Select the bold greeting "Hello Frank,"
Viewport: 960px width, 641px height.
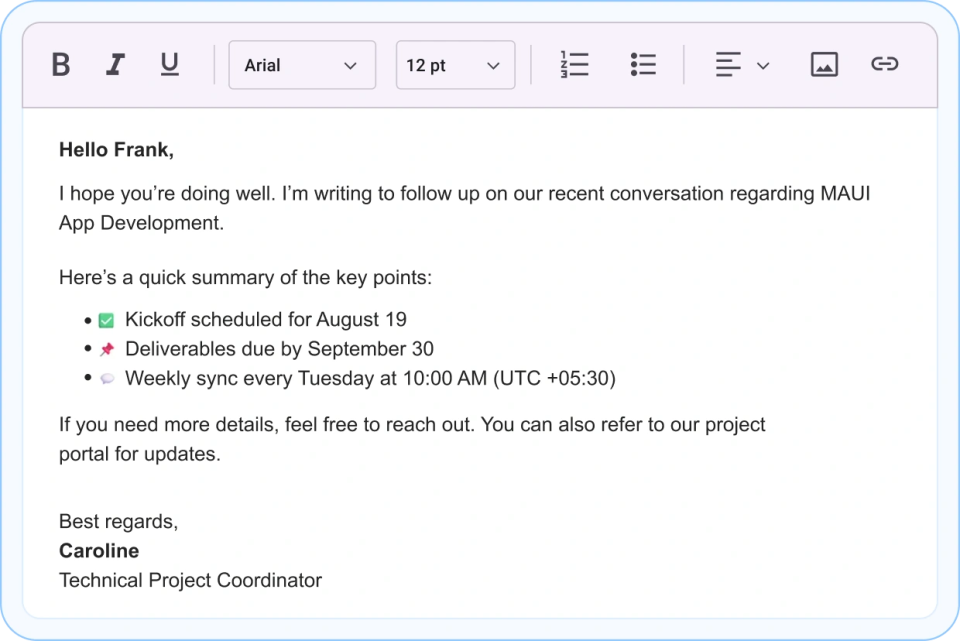click(116, 149)
